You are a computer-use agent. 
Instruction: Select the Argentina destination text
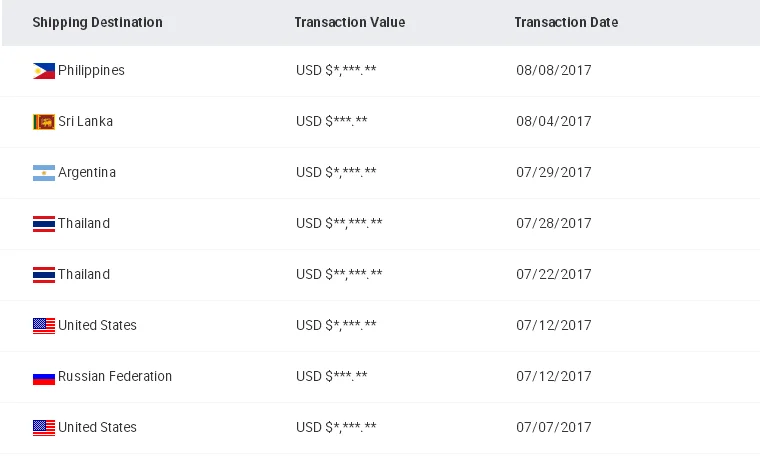click(87, 173)
